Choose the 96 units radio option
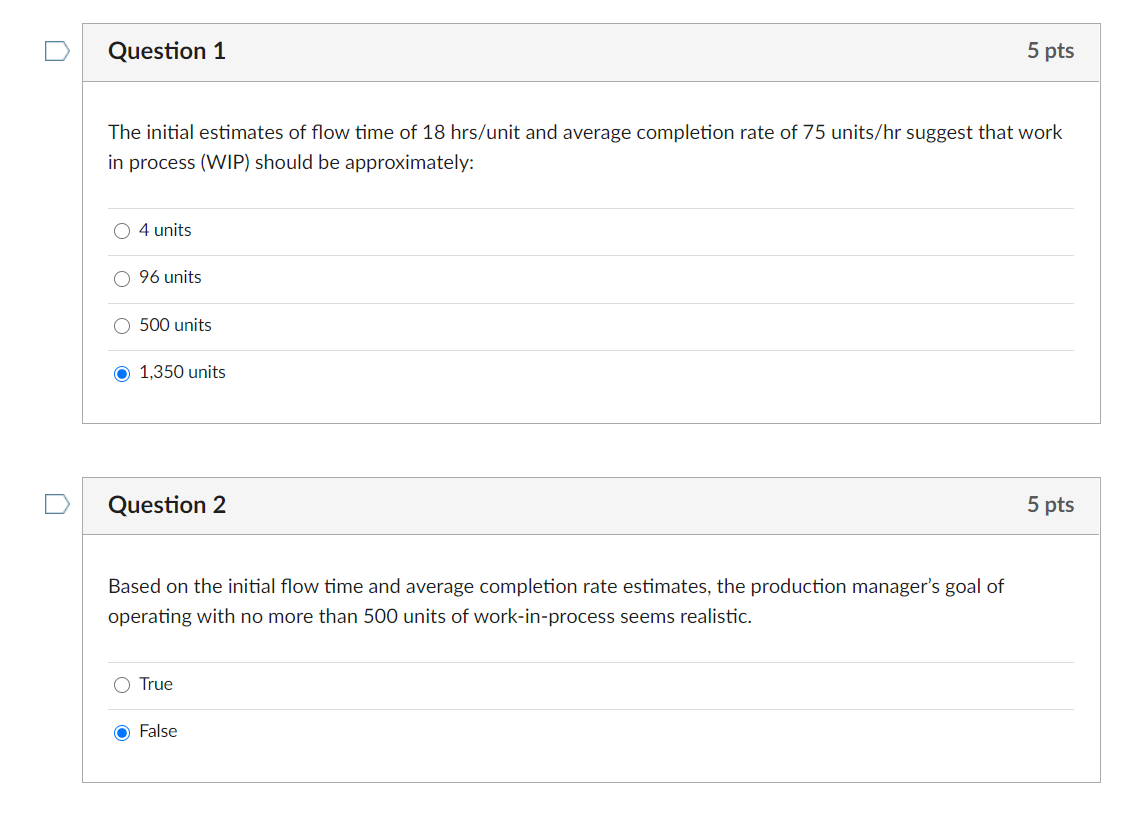 (x=122, y=278)
